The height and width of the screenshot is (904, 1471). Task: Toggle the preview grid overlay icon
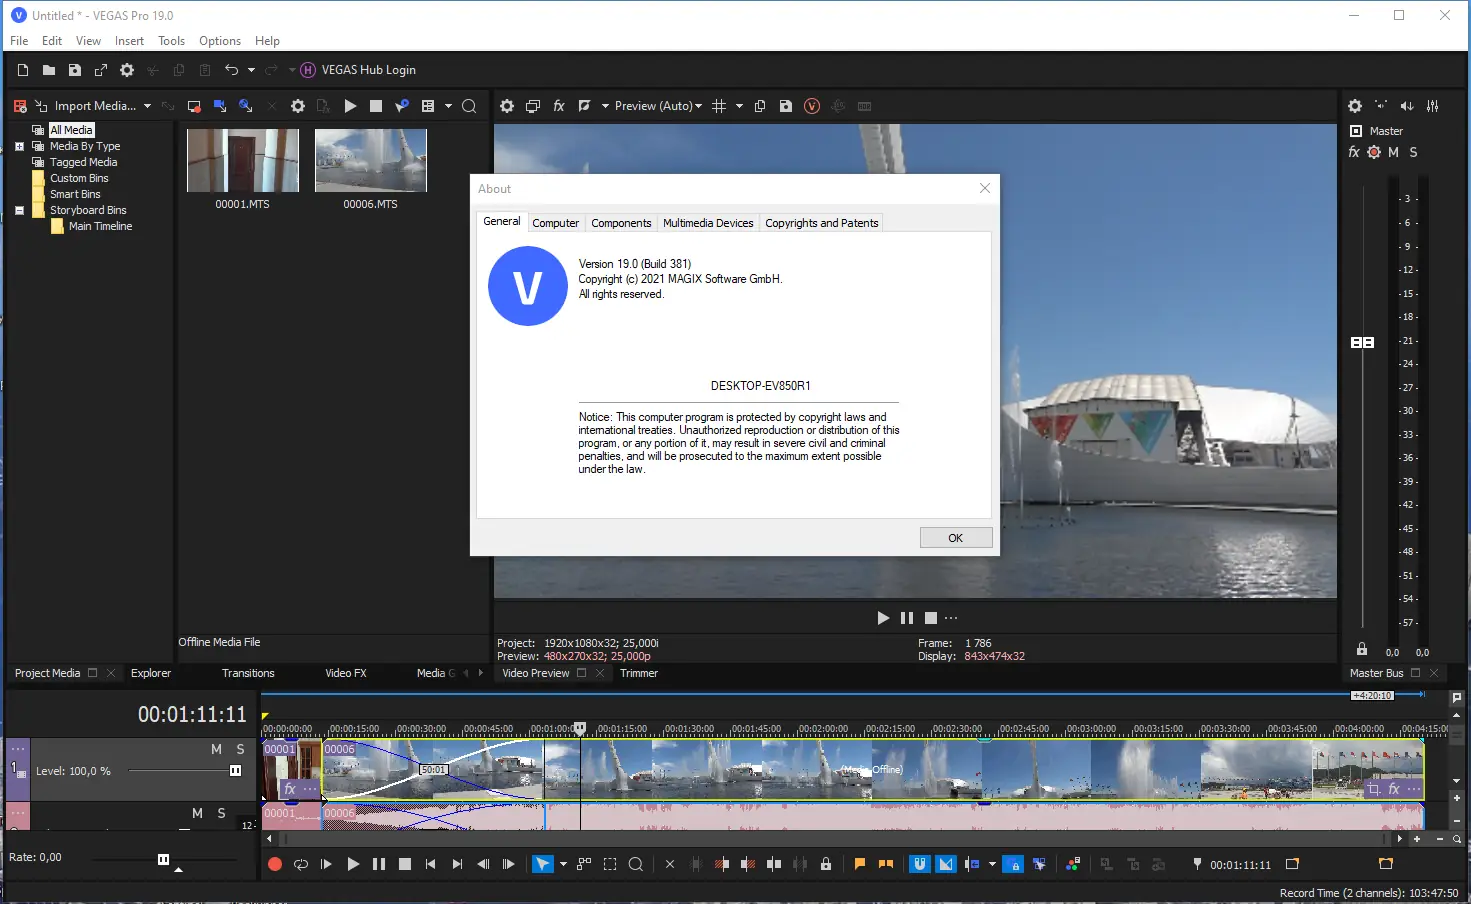tap(719, 106)
